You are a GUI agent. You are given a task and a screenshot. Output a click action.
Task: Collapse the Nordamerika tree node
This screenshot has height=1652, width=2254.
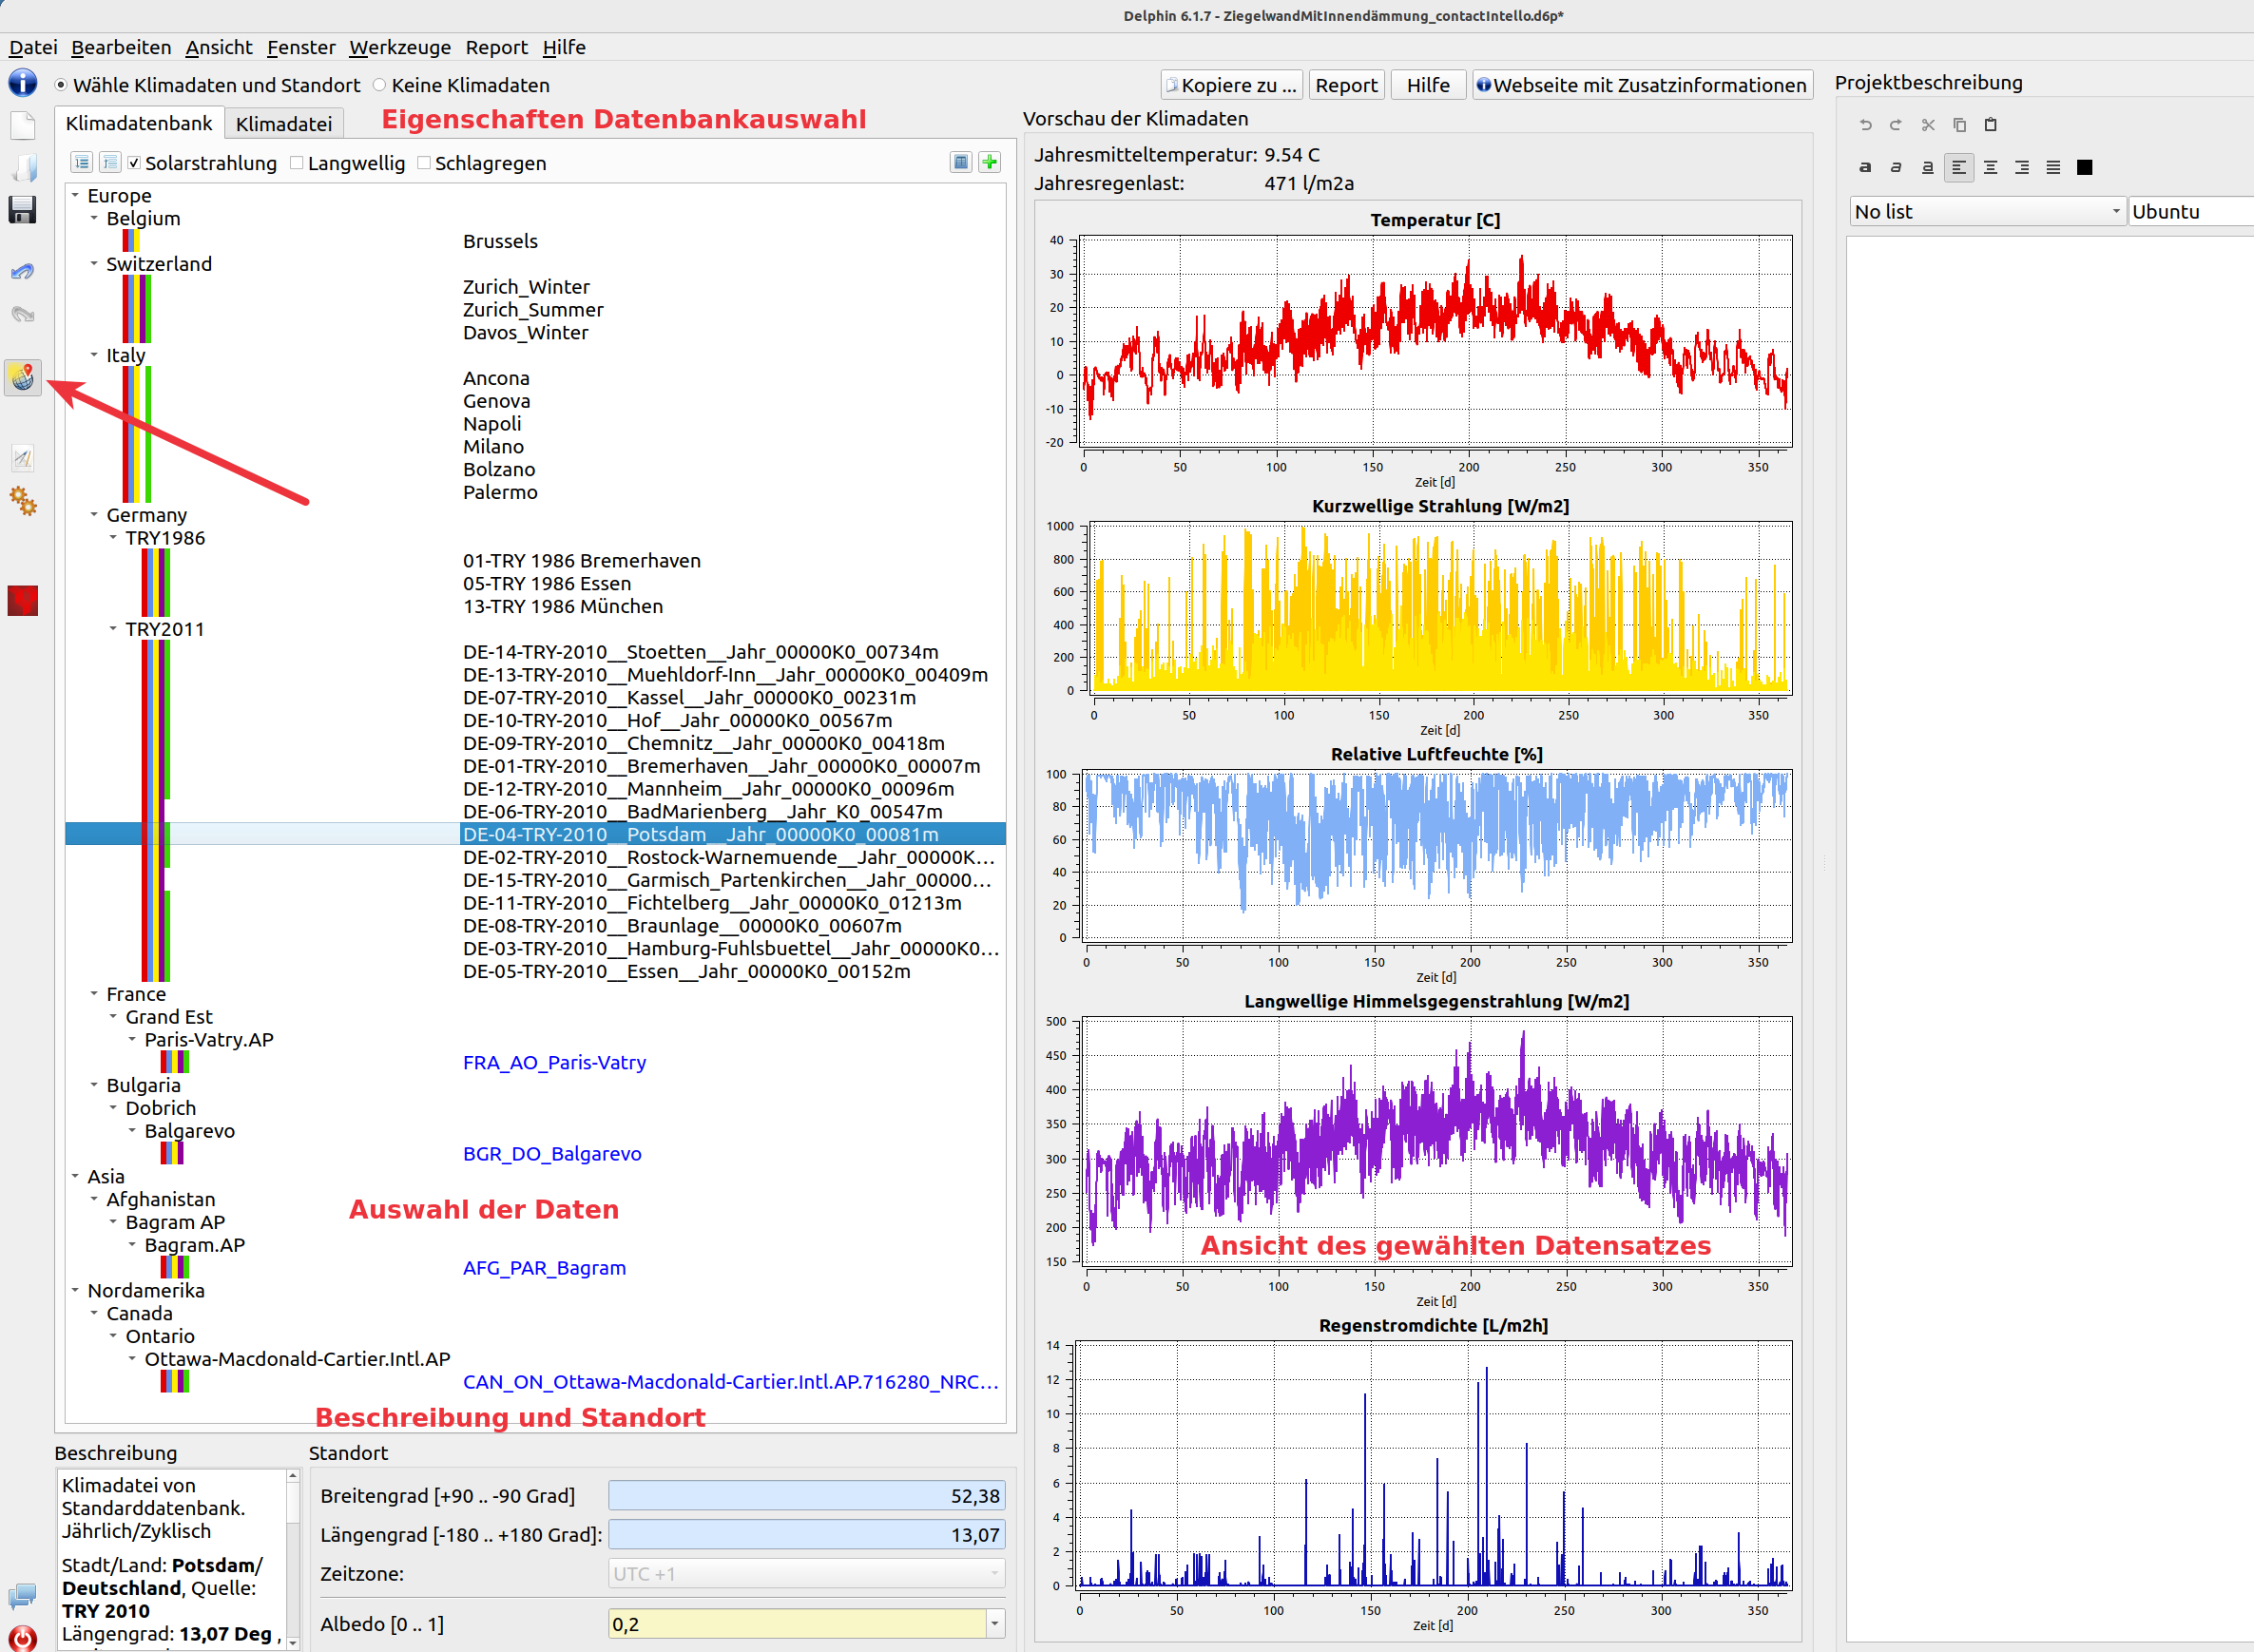click(75, 1291)
